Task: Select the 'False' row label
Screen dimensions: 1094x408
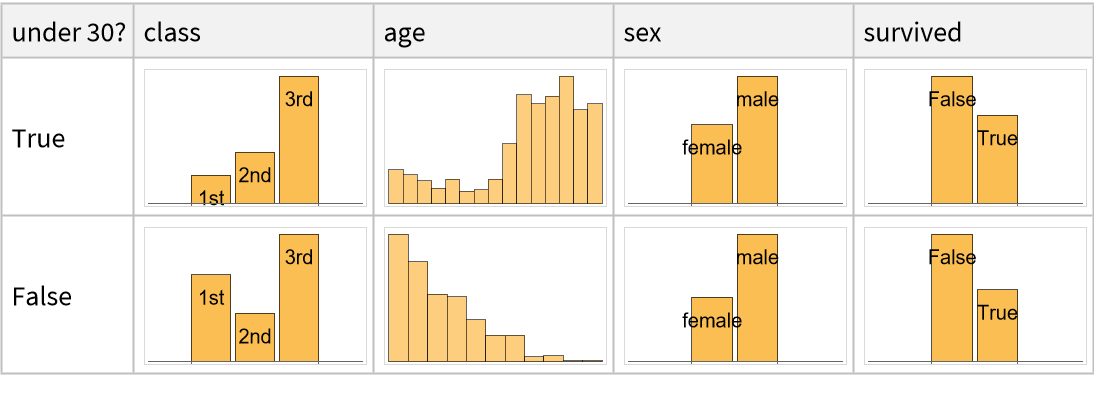Action: point(42,297)
